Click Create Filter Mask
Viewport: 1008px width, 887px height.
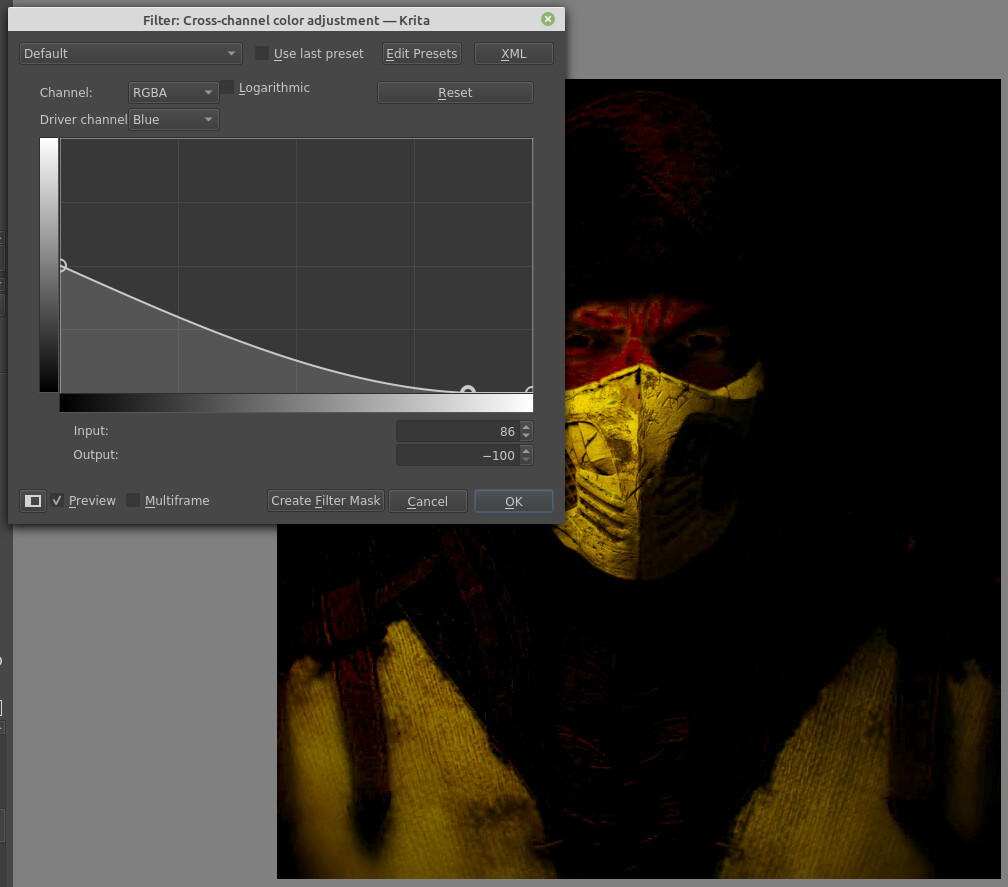(x=326, y=501)
